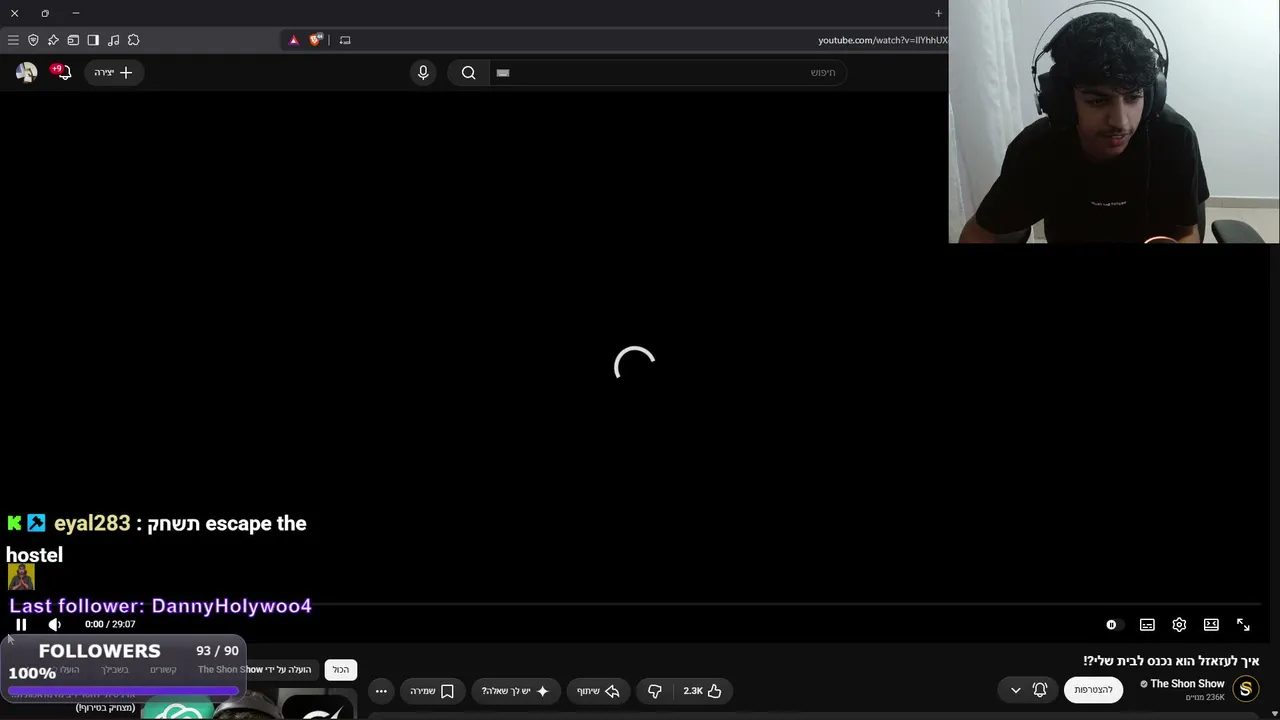Select the 'הכול' filter chip

coord(341,670)
